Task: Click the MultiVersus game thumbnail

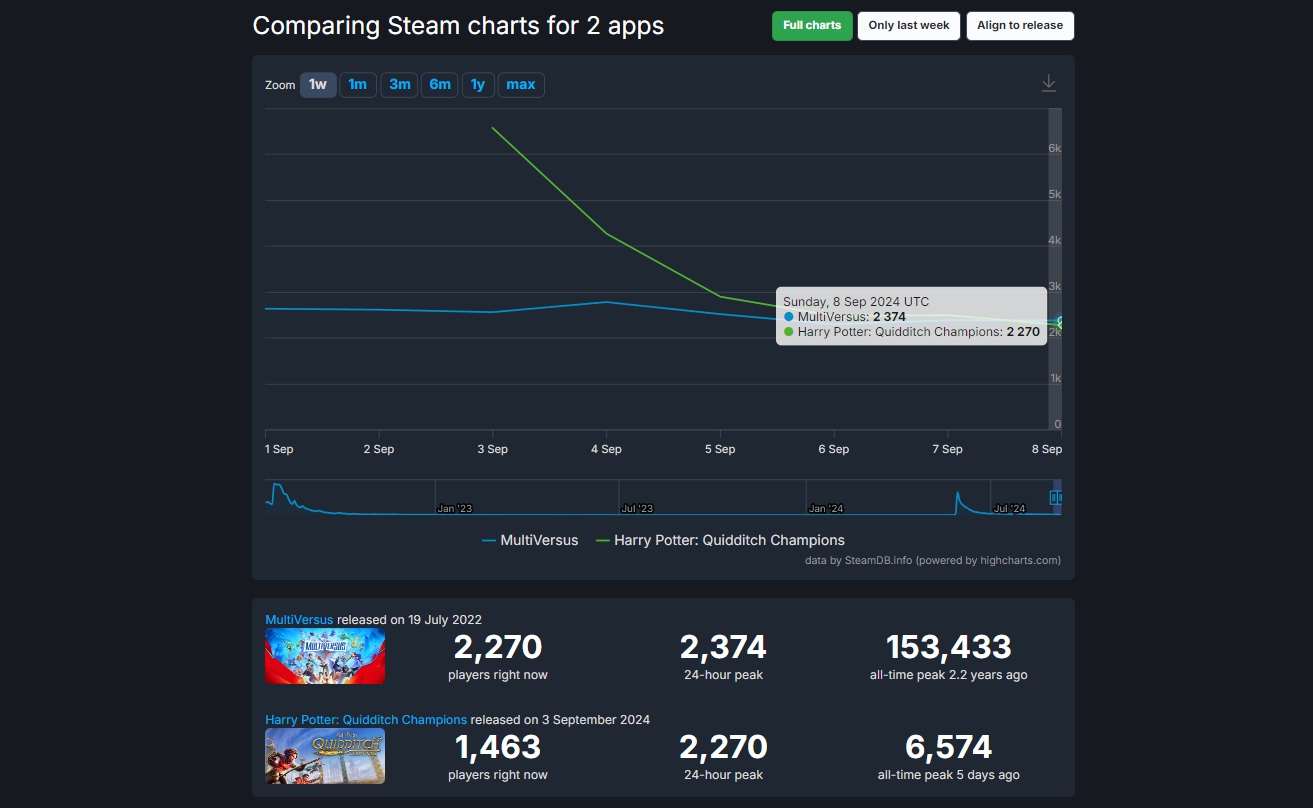Action: 325,656
